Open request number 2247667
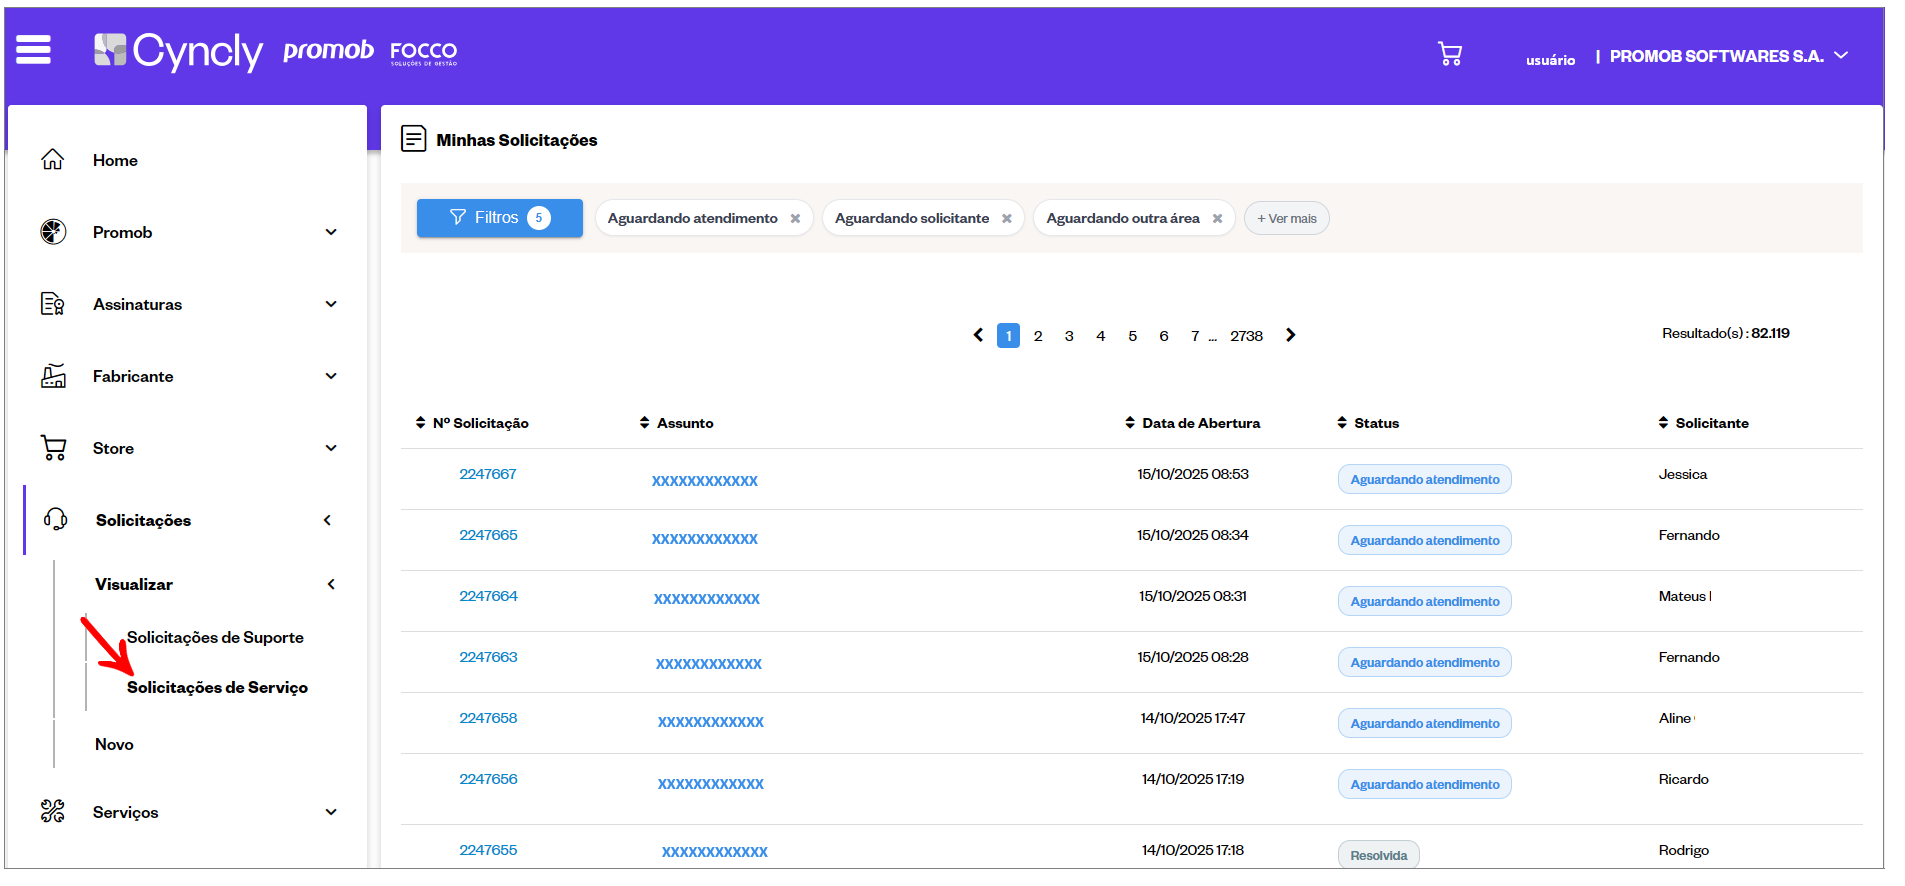1905x886 pixels. (x=488, y=474)
